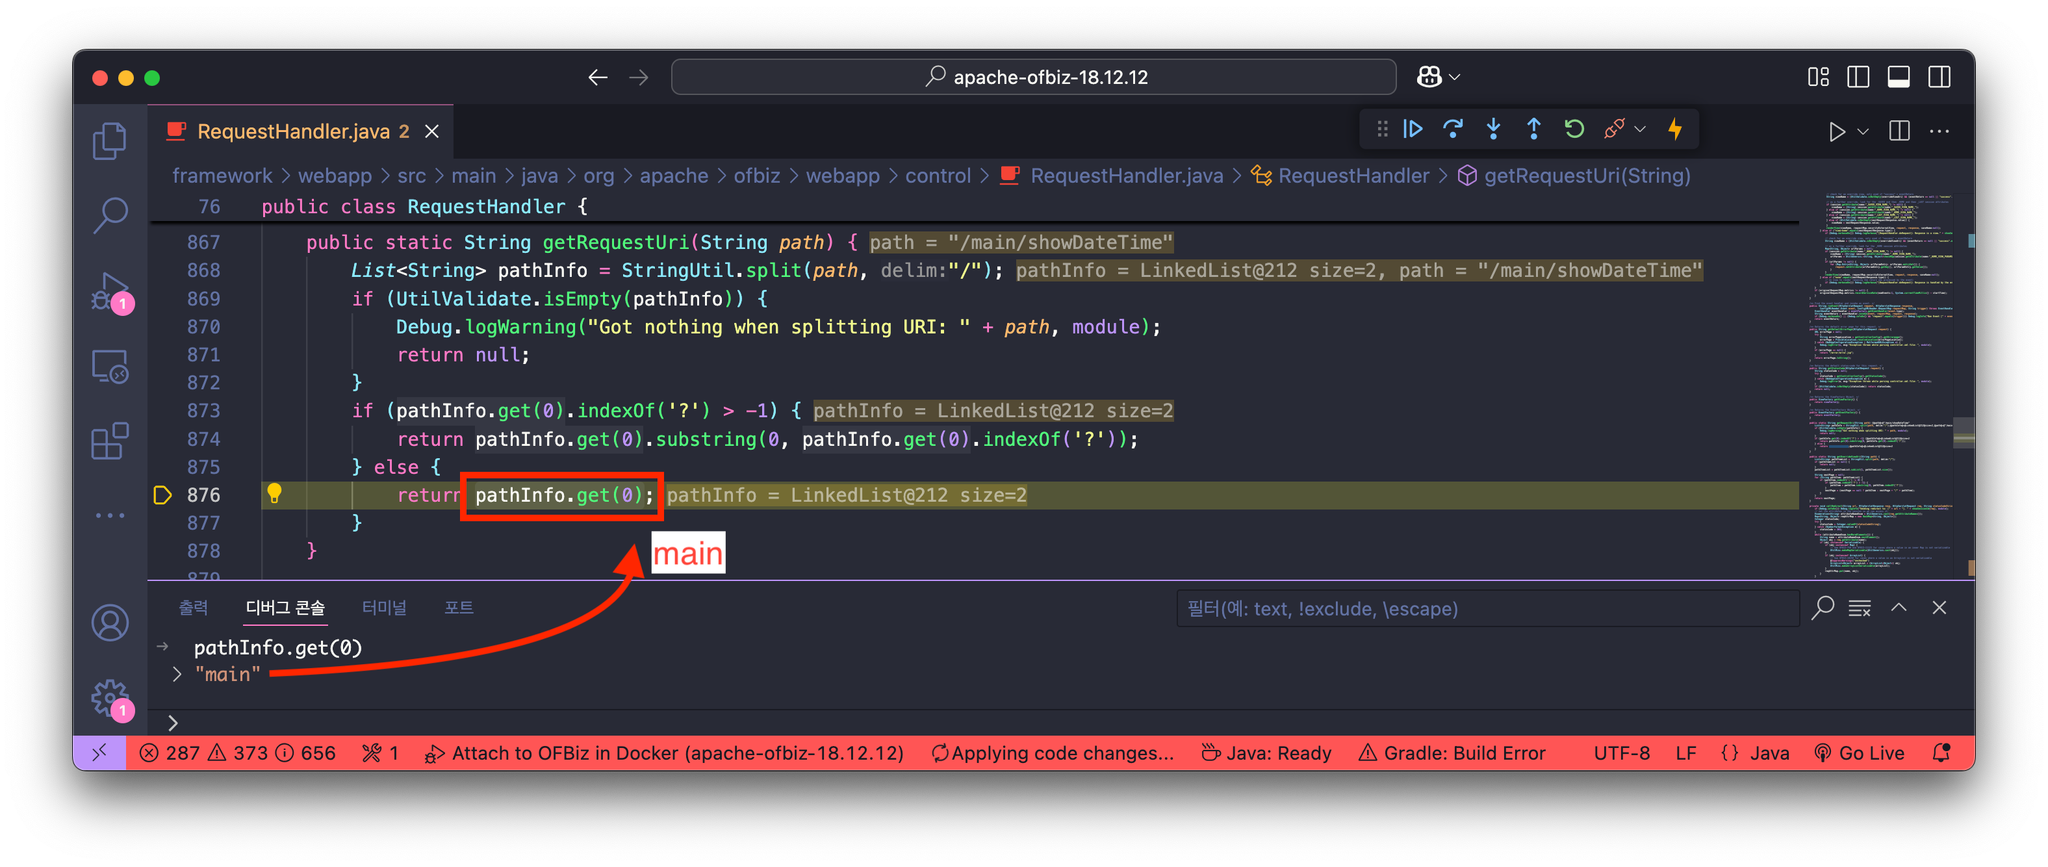Switch to the 디버그 콘솔 tab

(x=285, y=608)
